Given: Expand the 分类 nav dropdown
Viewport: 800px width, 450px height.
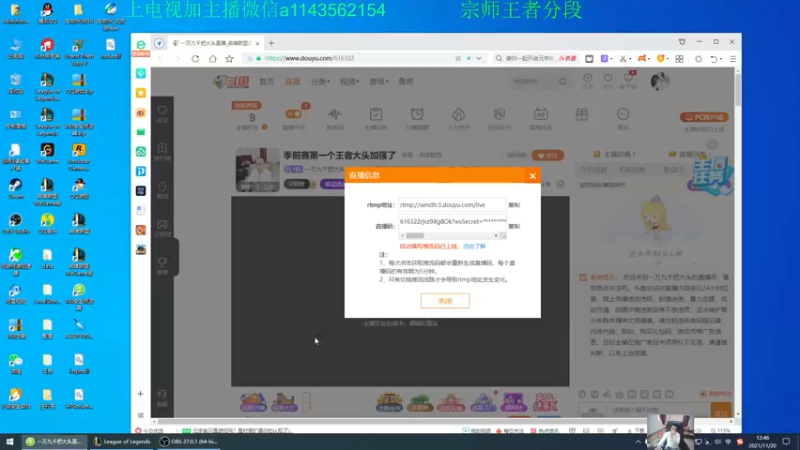Looking at the screenshot, I should (320, 82).
